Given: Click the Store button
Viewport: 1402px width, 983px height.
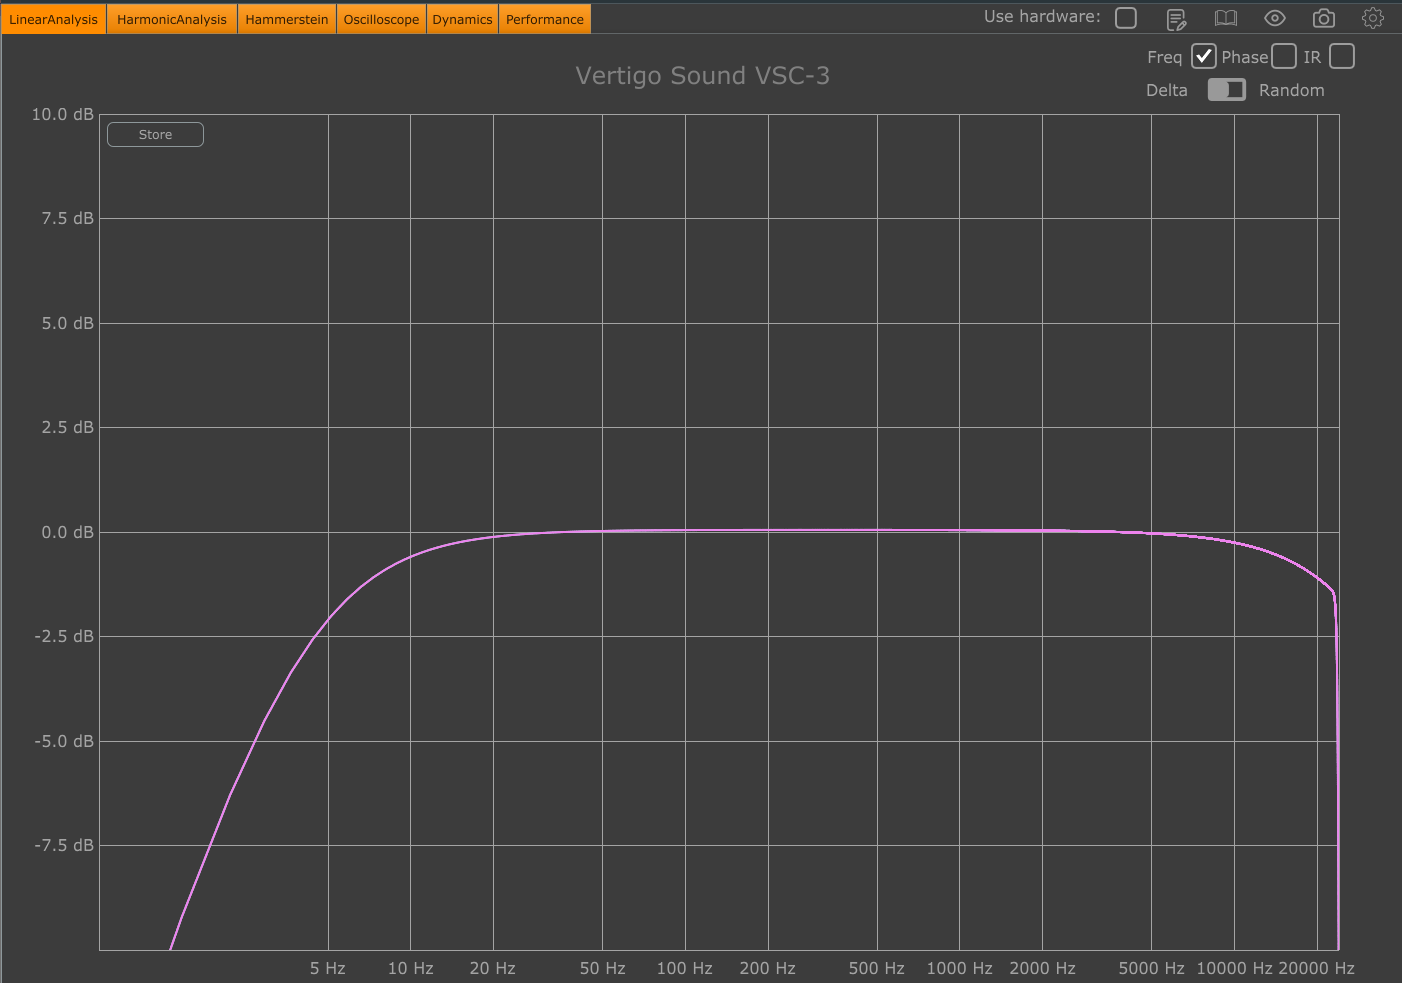Looking at the screenshot, I should [x=155, y=135].
